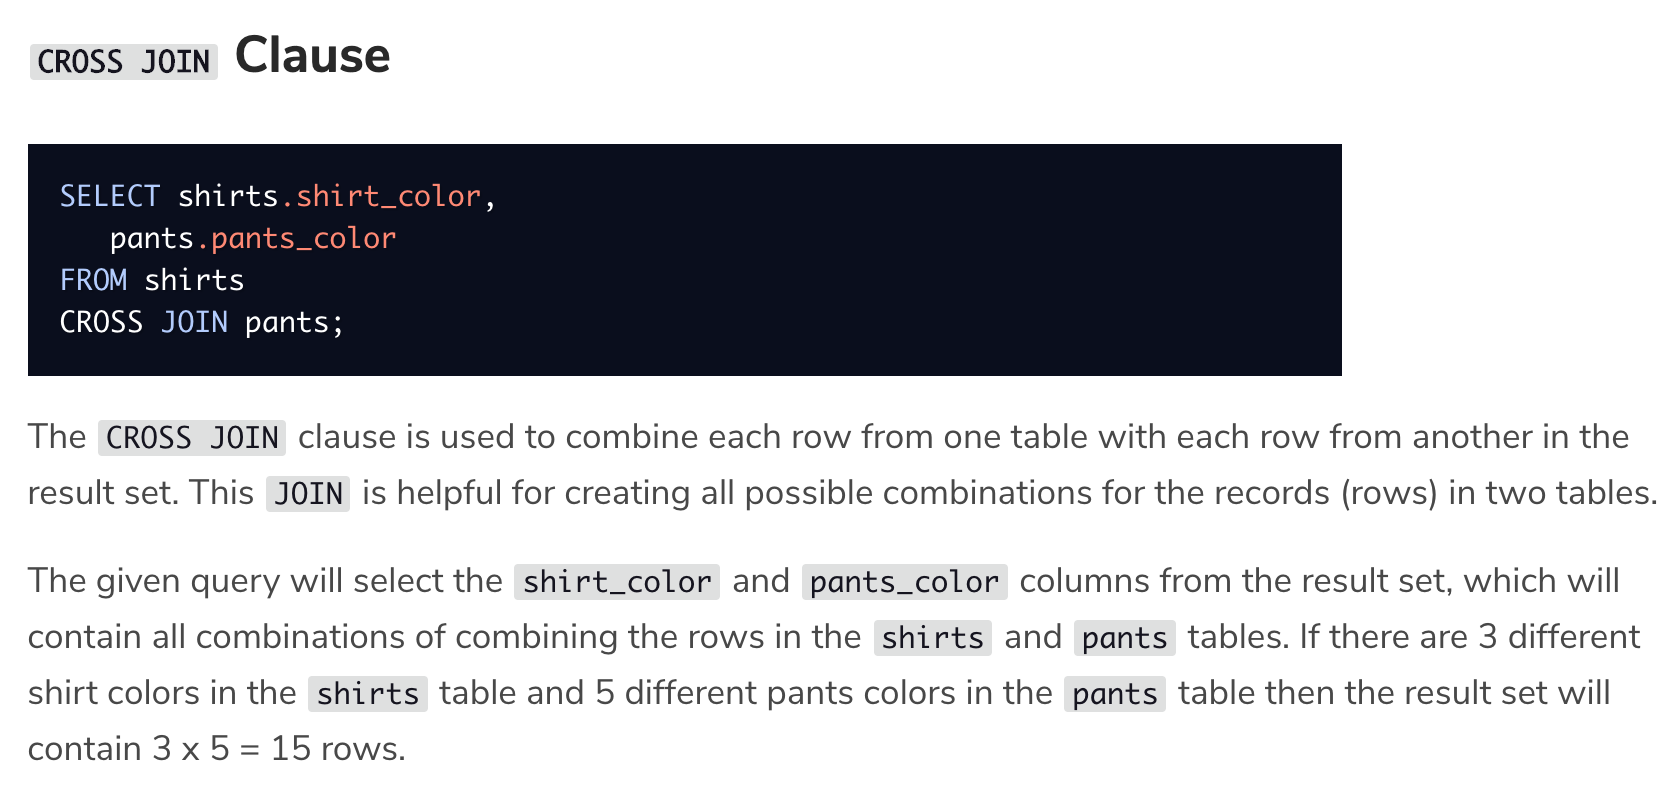Click the JOIN keyword in last code line

click(195, 322)
